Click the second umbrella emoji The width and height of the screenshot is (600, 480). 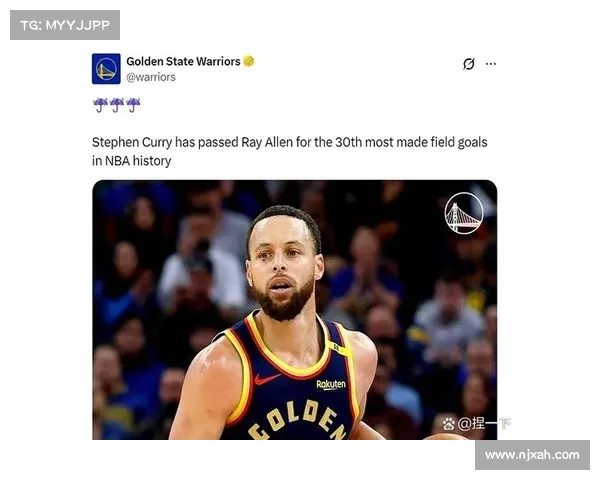click(x=117, y=104)
